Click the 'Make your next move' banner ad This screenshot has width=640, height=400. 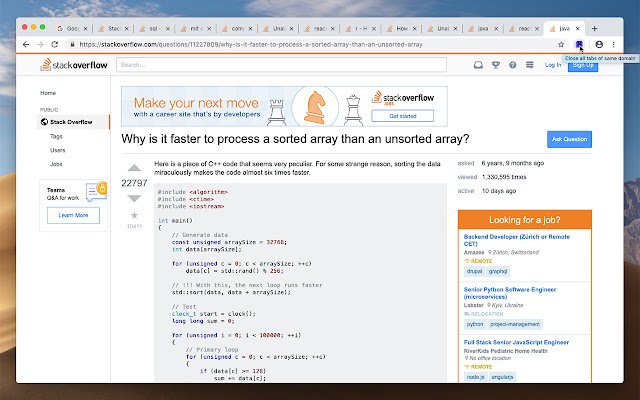click(284, 106)
